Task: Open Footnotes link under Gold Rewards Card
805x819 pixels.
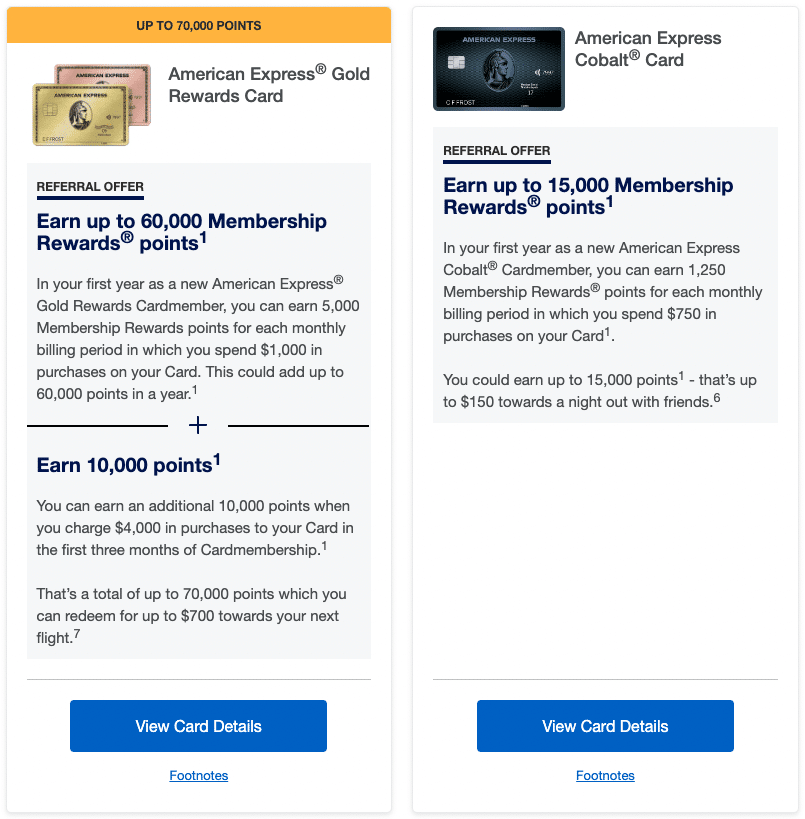Action: point(198,776)
